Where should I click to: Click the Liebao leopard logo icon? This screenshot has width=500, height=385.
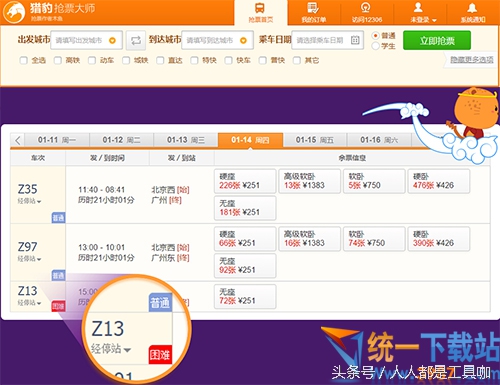(14, 12)
